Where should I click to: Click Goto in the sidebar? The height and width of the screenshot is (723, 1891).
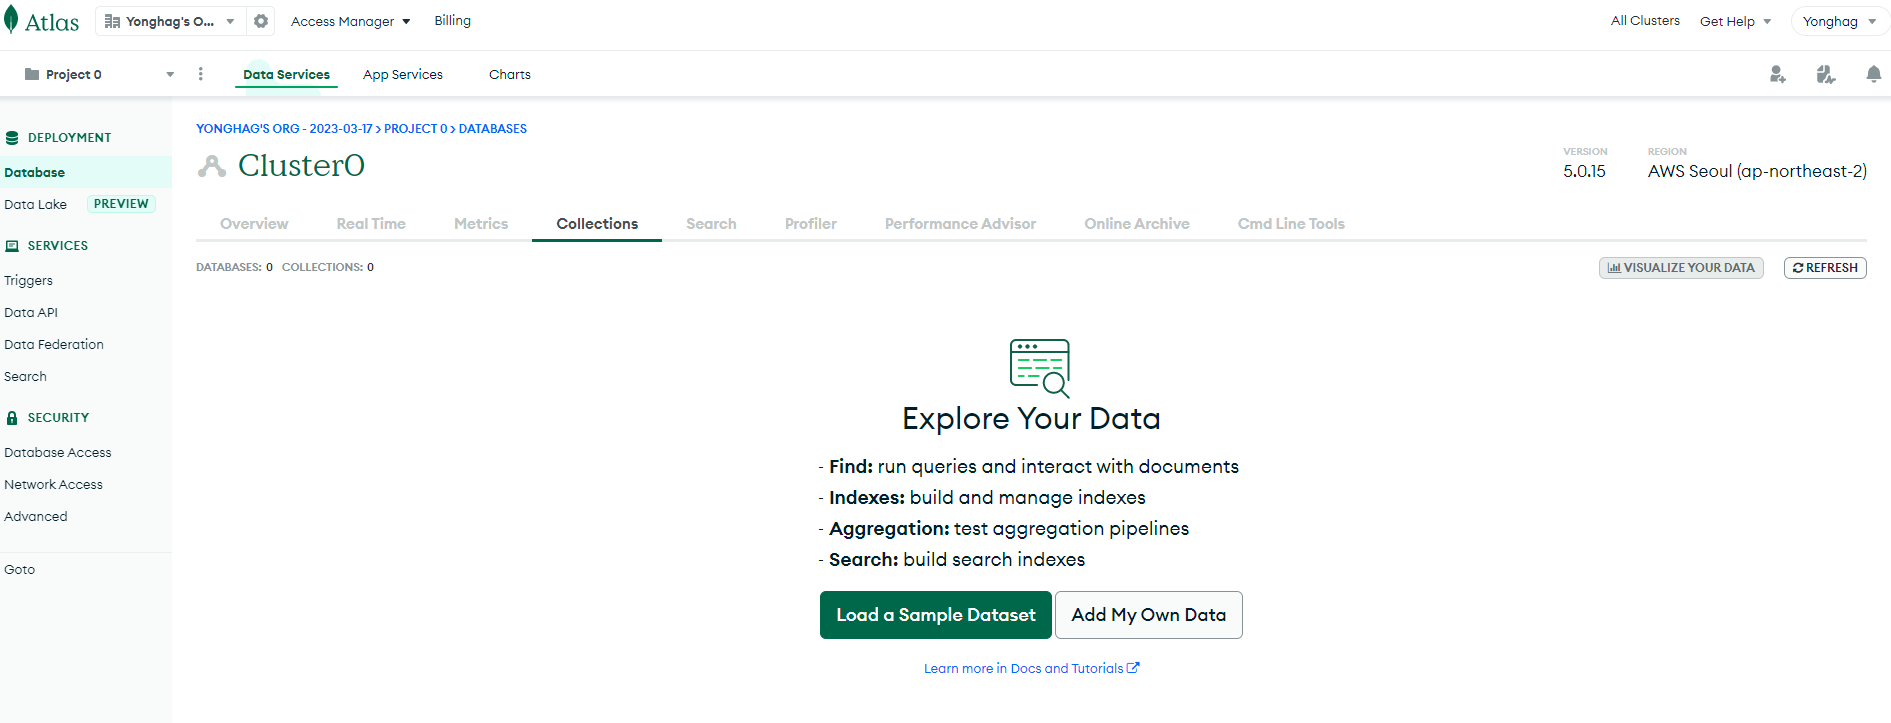coord(19,570)
